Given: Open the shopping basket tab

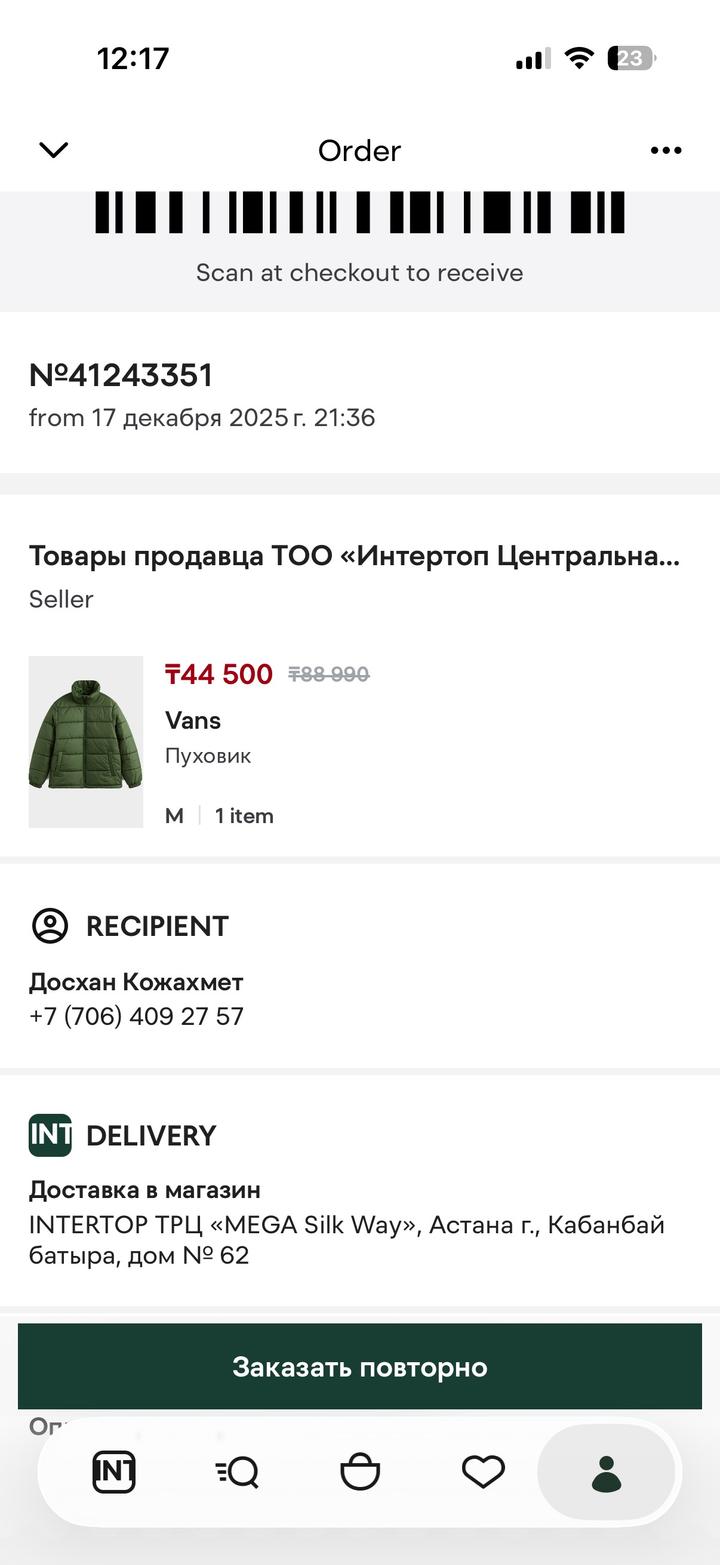Looking at the screenshot, I should point(360,1472).
